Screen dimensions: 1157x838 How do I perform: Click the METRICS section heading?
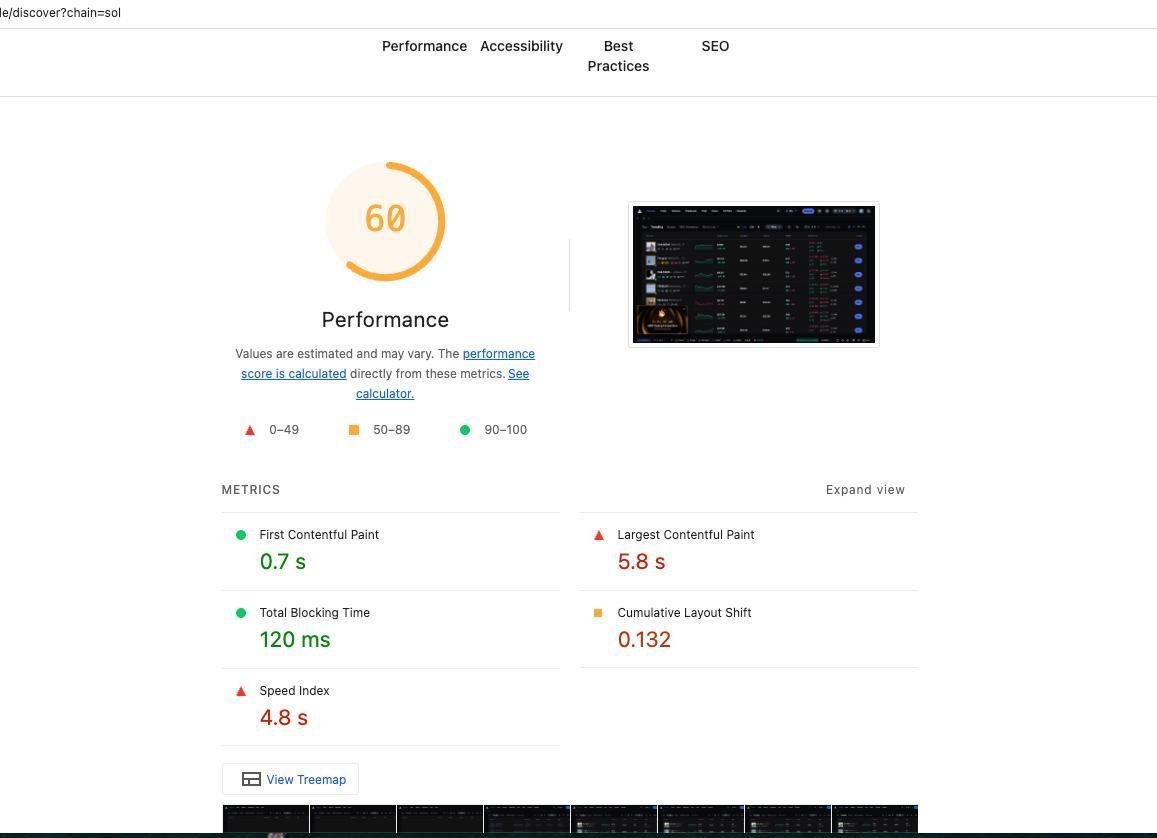251,490
